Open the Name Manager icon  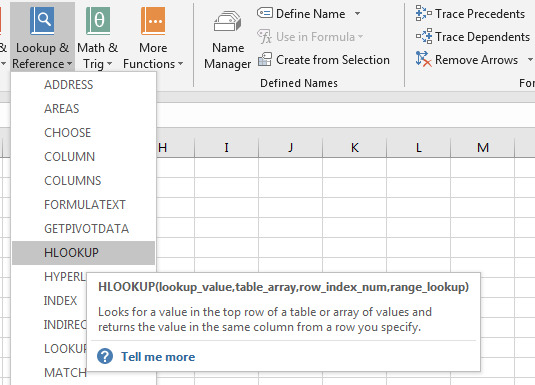tap(228, 22)
